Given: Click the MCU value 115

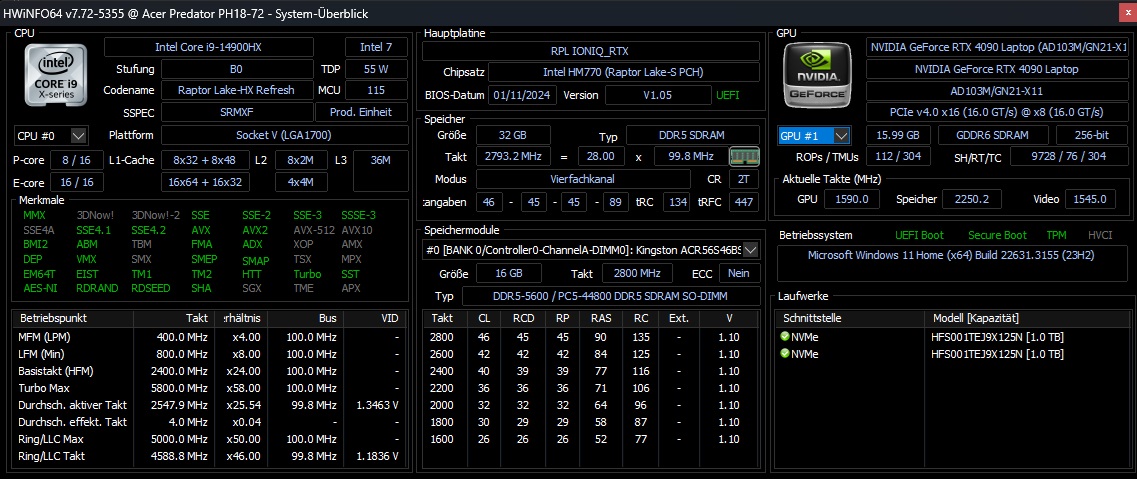Looking at the screenshot, I should 376,91.
